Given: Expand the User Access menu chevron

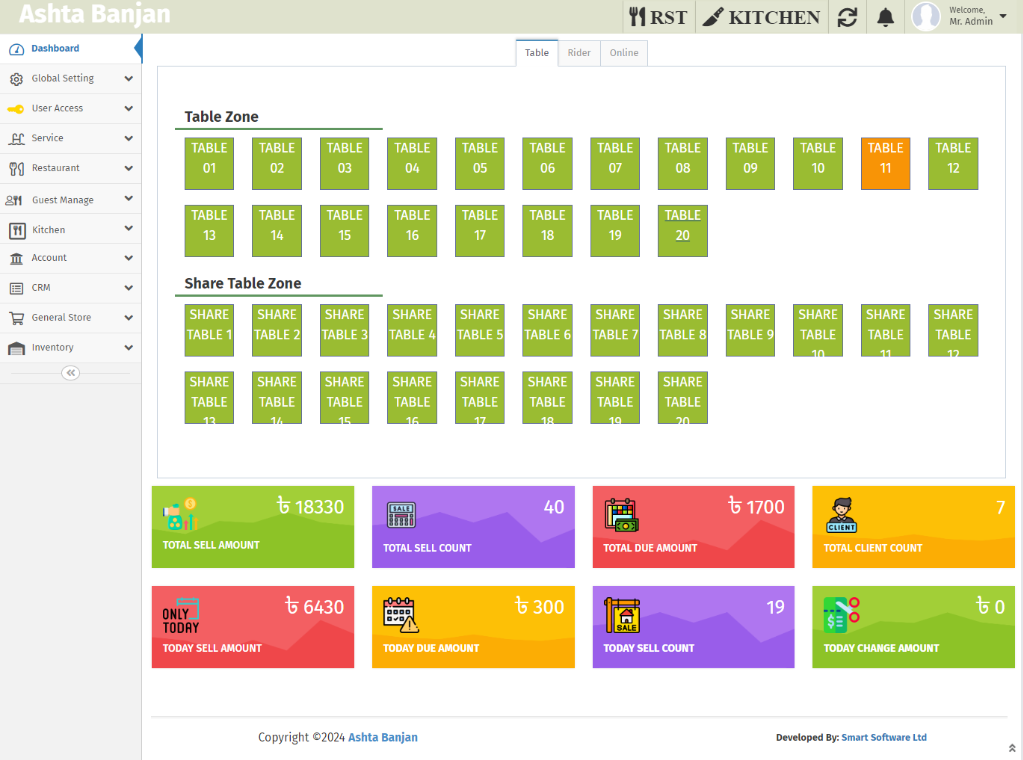Looking at the screenshot, I should coord(129,108).
